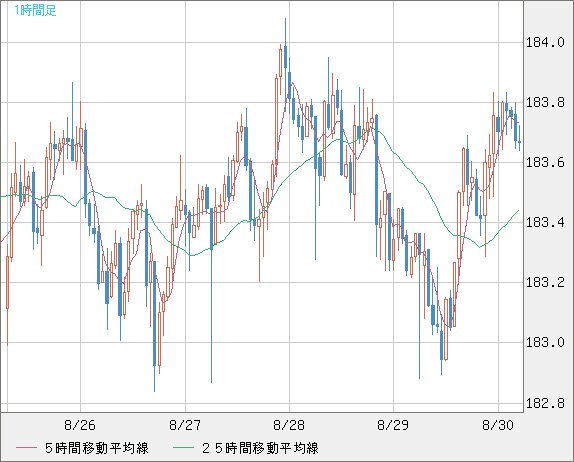Click the 183.0 price axis label
The width and height of the screenshot is (574, 462).
coord(545,343)
